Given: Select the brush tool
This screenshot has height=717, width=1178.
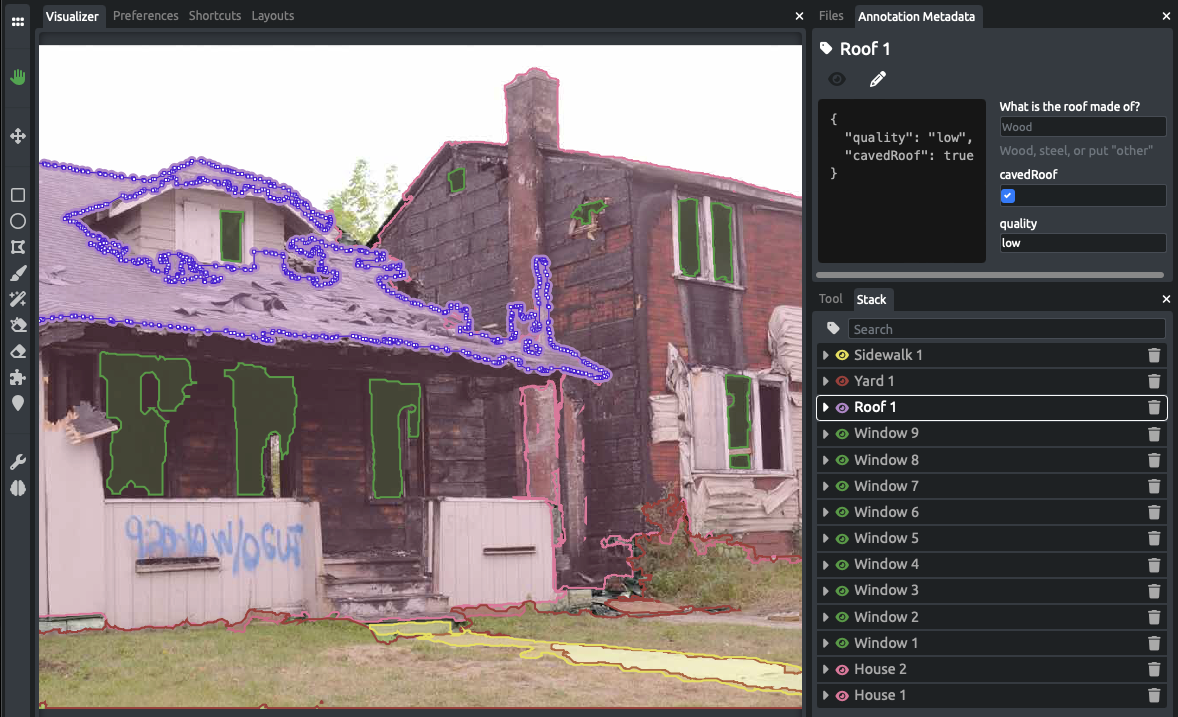Looking at the screenshot, I should tap(16, 273).
